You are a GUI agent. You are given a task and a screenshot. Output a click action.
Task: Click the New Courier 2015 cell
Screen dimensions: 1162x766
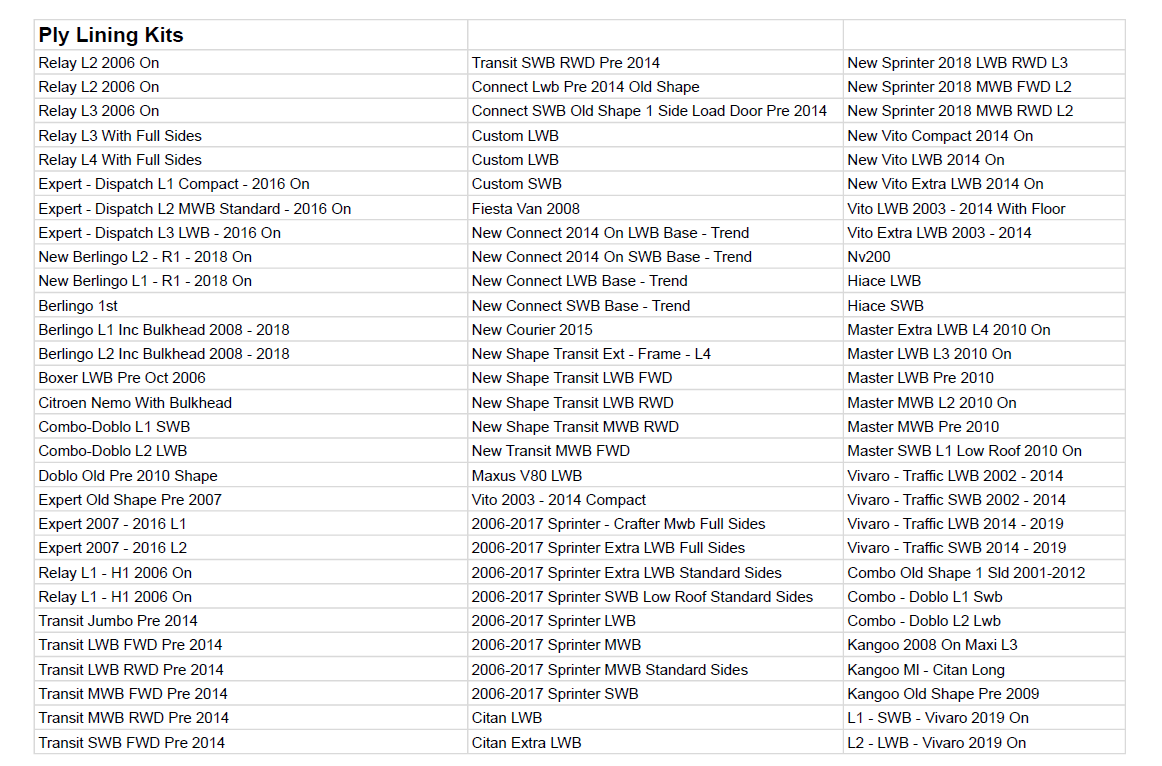pyautogui.click(x=532, y=330)
